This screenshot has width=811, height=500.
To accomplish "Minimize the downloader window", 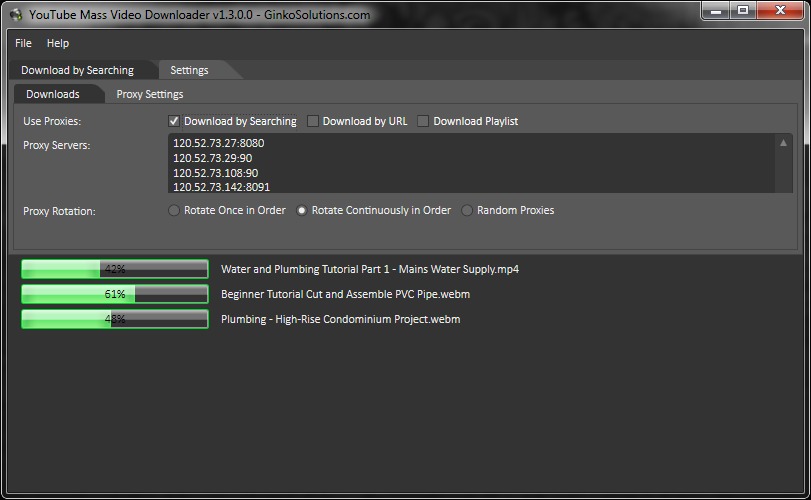I will (x=716, y=11).
